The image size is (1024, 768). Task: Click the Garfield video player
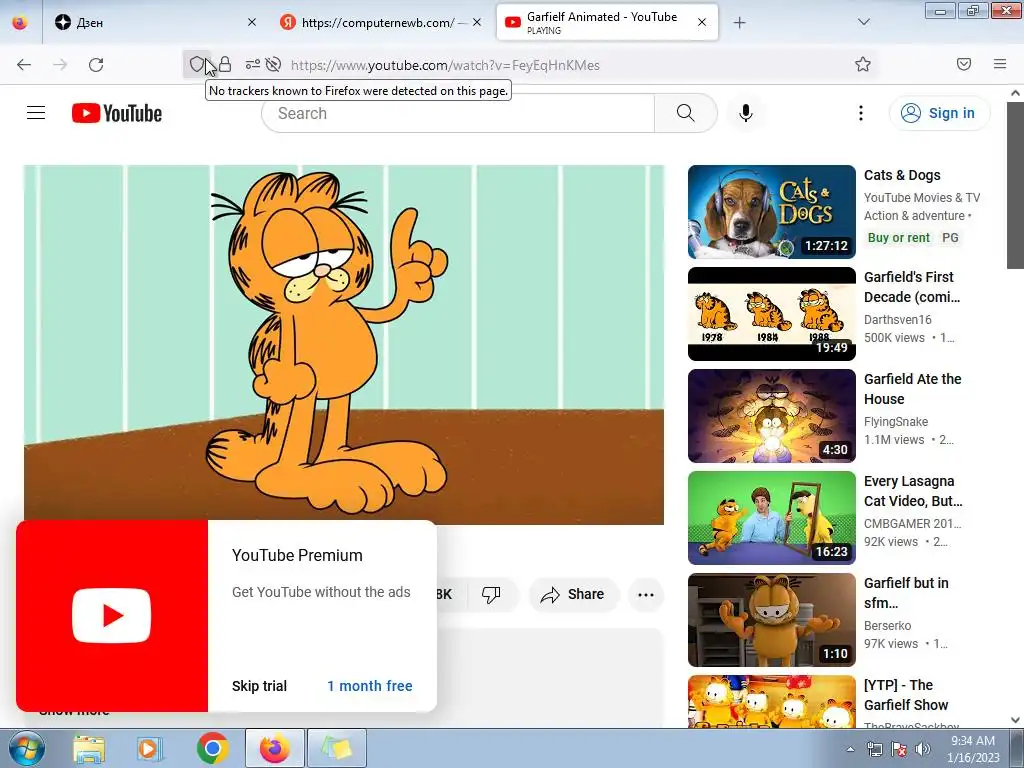tap(344, 344)
